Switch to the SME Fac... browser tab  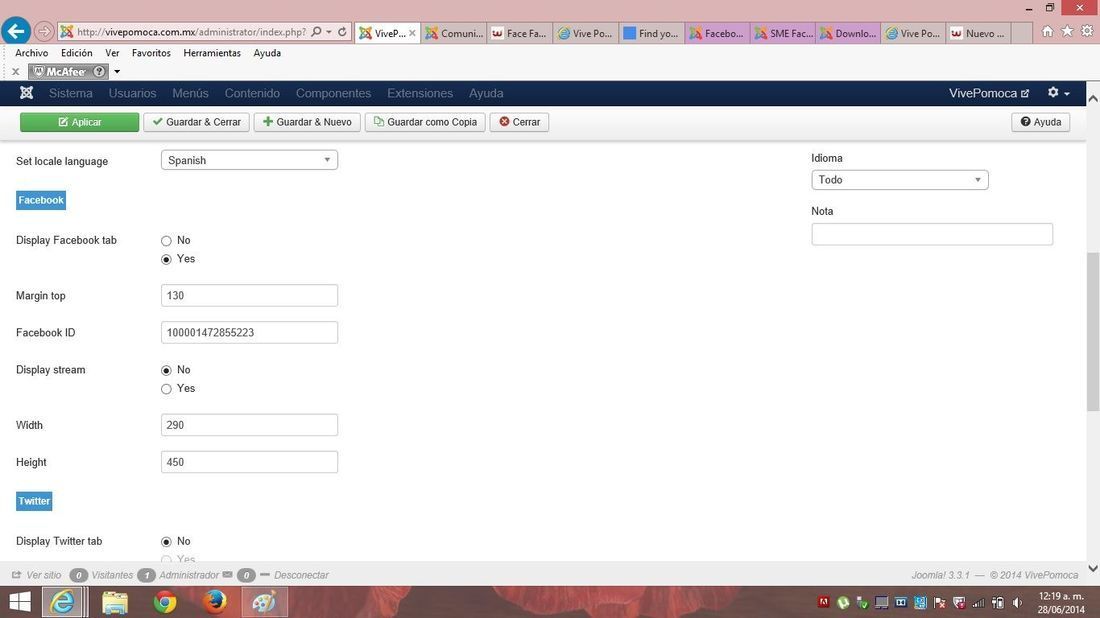pyautogui.click(x=783, y=33)
